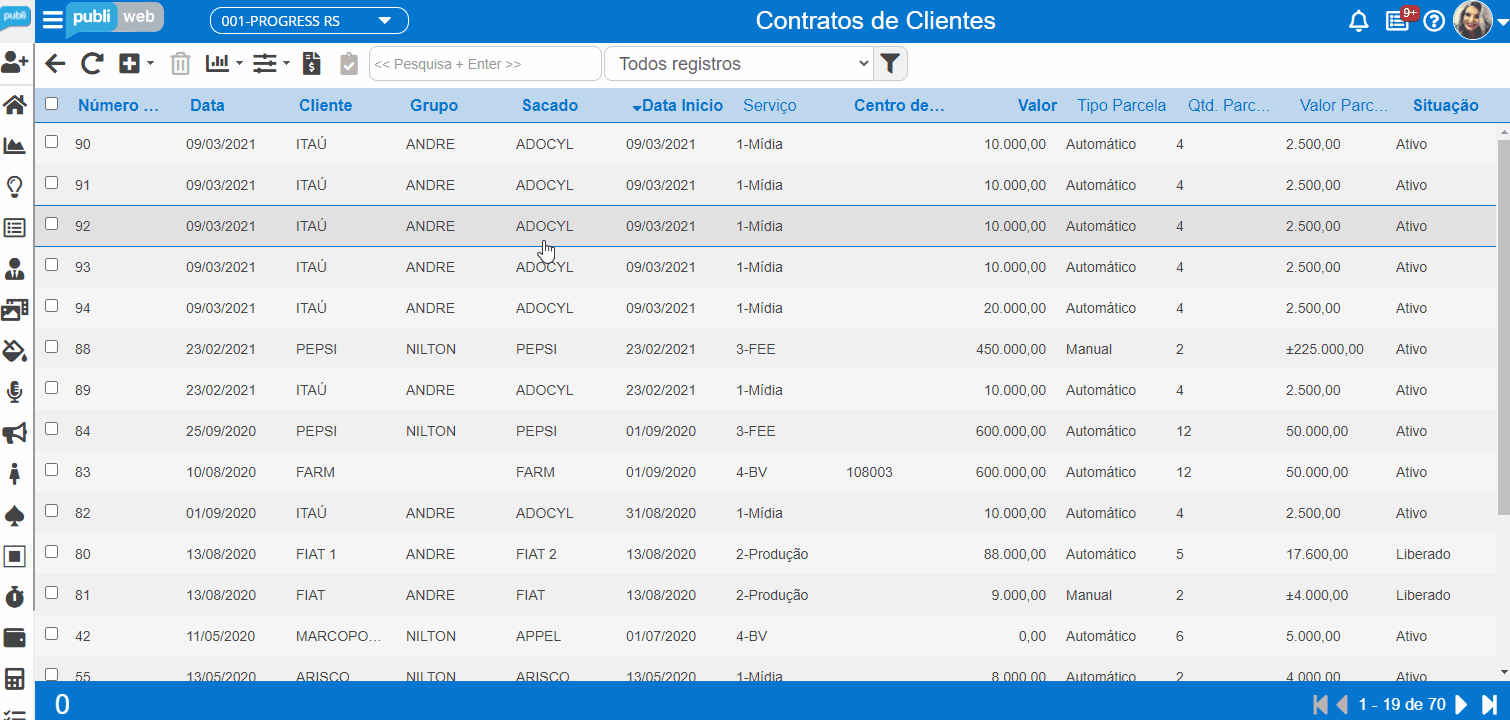Jump to the last page
Image resolution: width=1510 pixels, height=720 pixels.
[x=1489, y=704]
